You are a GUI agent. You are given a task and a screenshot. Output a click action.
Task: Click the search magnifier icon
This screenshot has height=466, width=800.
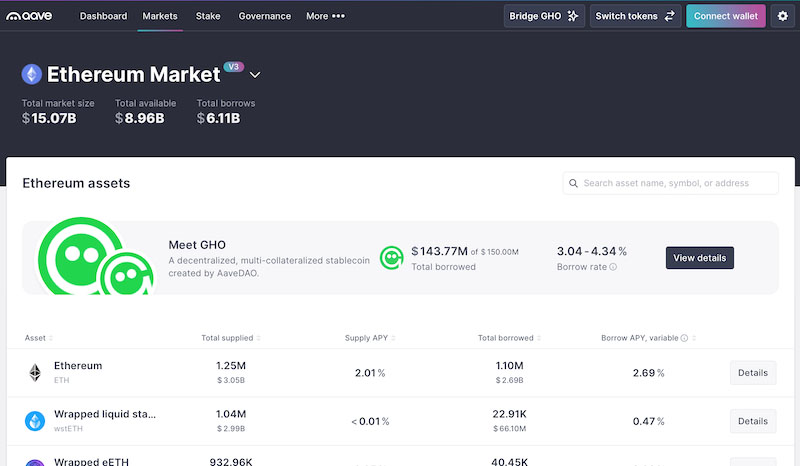[x=573, y=183]
